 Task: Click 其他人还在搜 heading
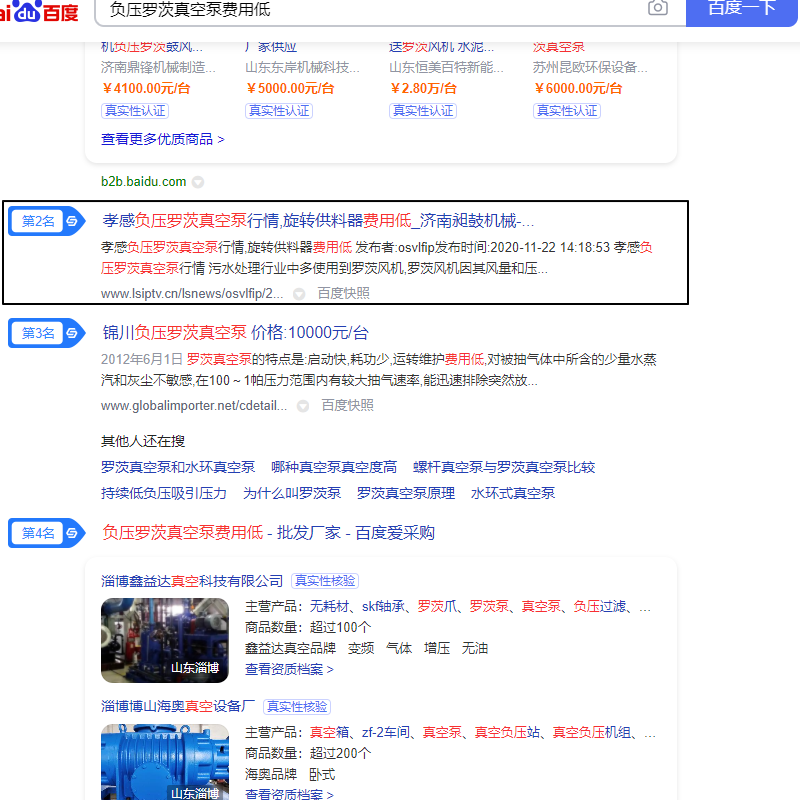click(143, 441)
